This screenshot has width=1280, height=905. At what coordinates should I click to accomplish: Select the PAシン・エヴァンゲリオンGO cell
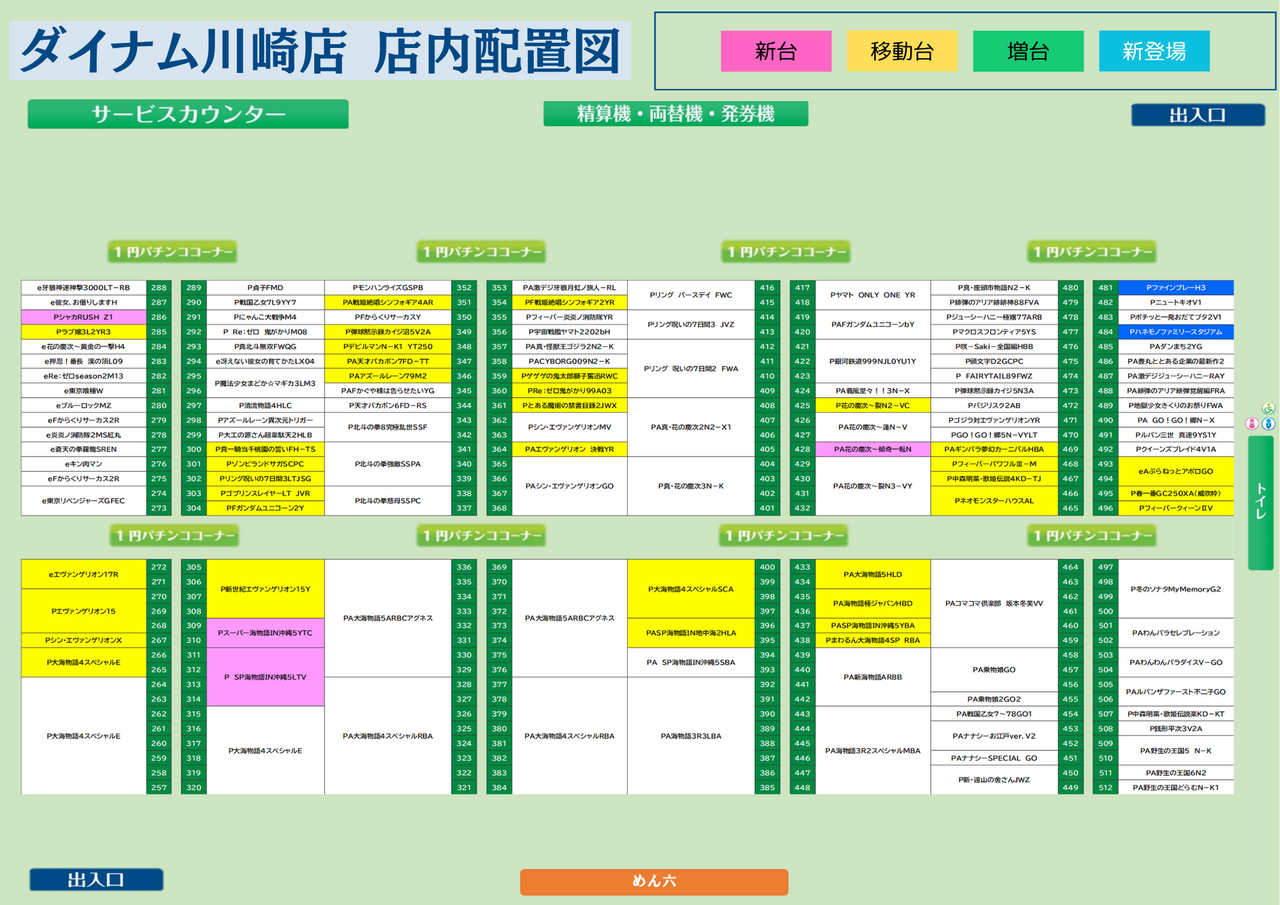coord(570,486)
